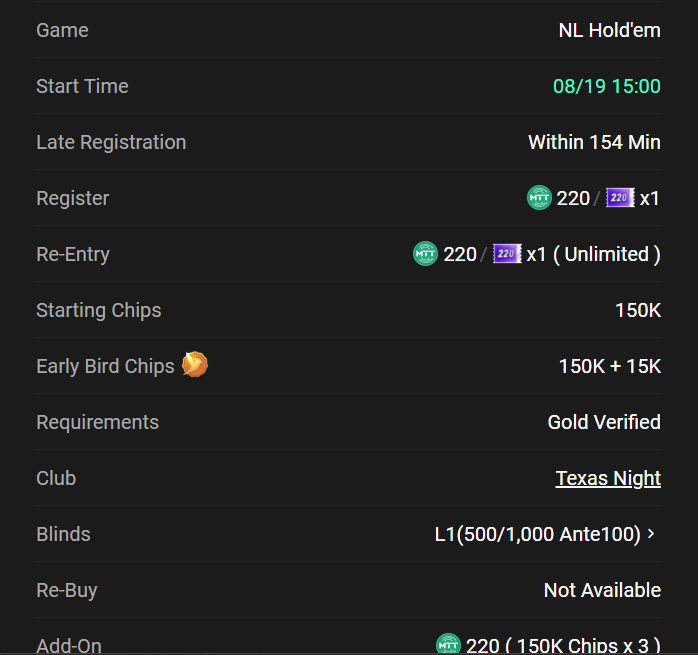Click the Within 154 Min text

(594, 142)
